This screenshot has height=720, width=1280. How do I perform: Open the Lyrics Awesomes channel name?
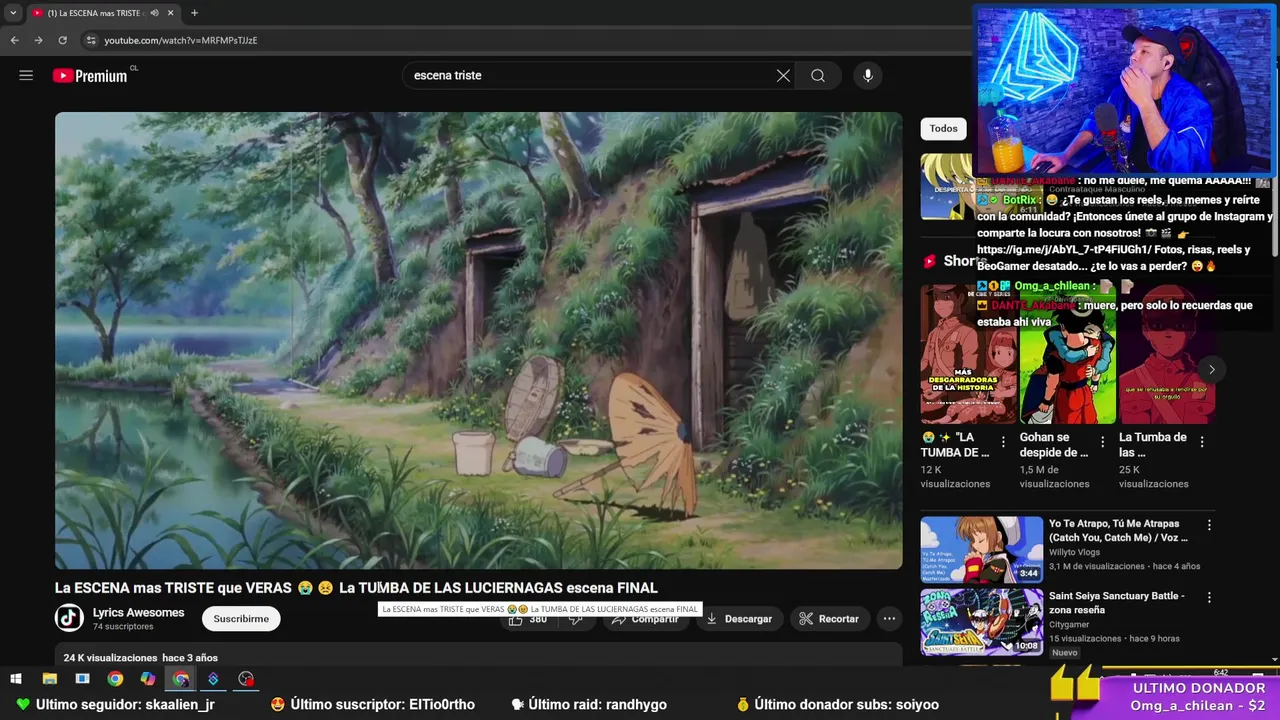(138, 612)
